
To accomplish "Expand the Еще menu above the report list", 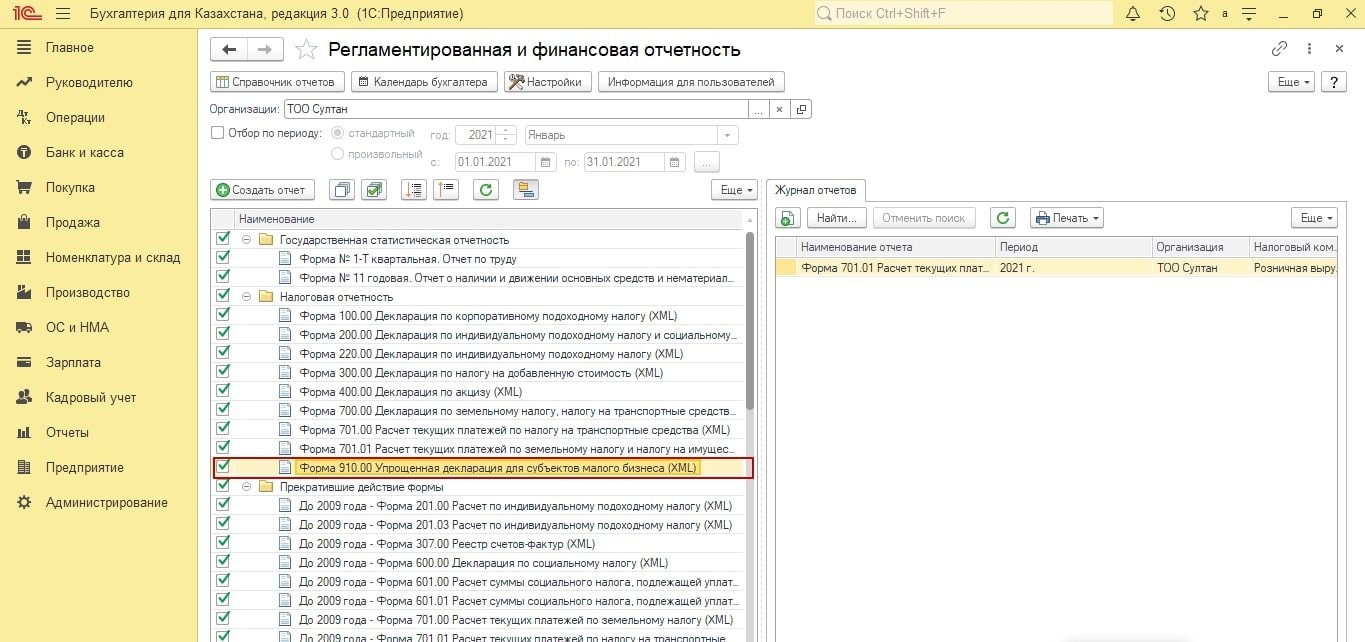I will (732, 190).
